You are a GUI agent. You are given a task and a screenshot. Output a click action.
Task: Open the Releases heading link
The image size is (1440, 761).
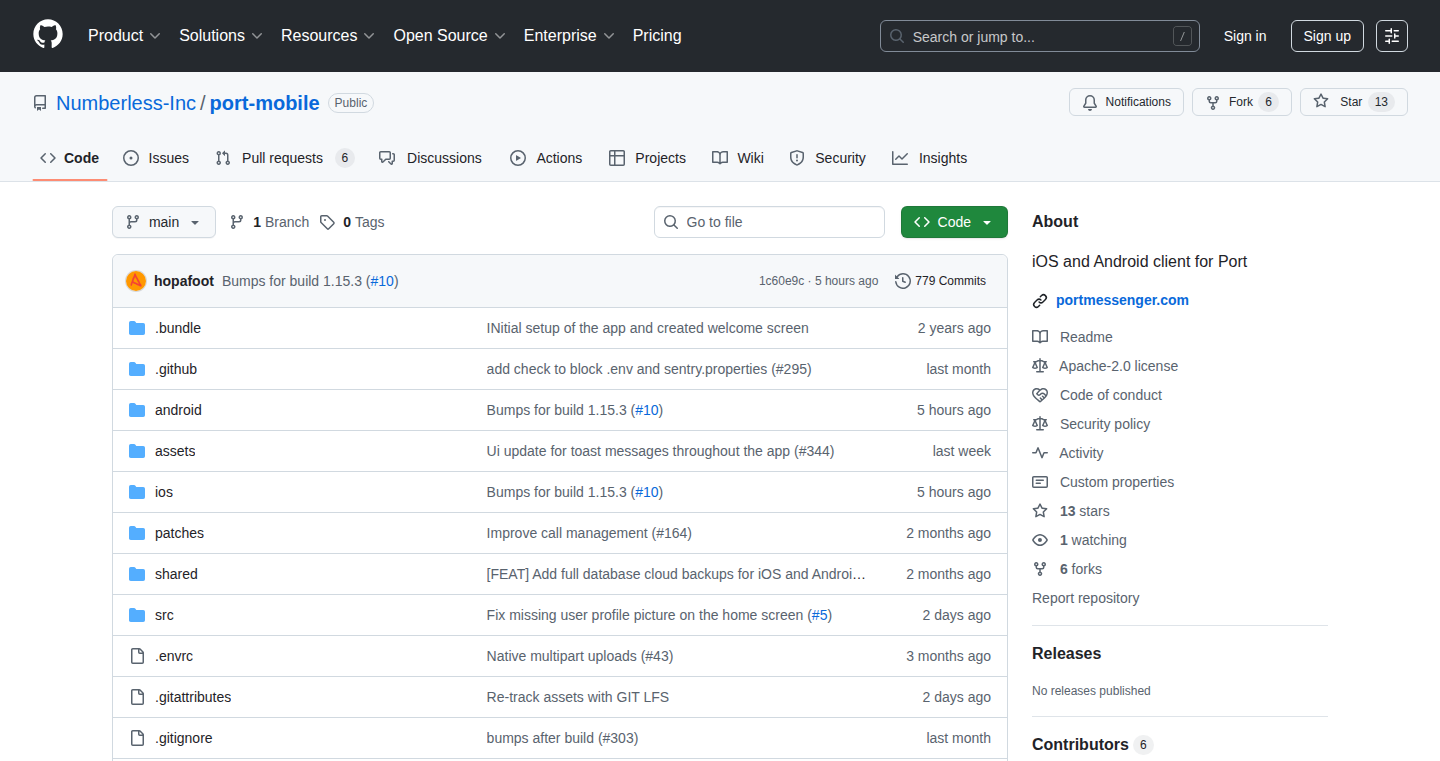pyautogui.click(x=1066, y=653)
